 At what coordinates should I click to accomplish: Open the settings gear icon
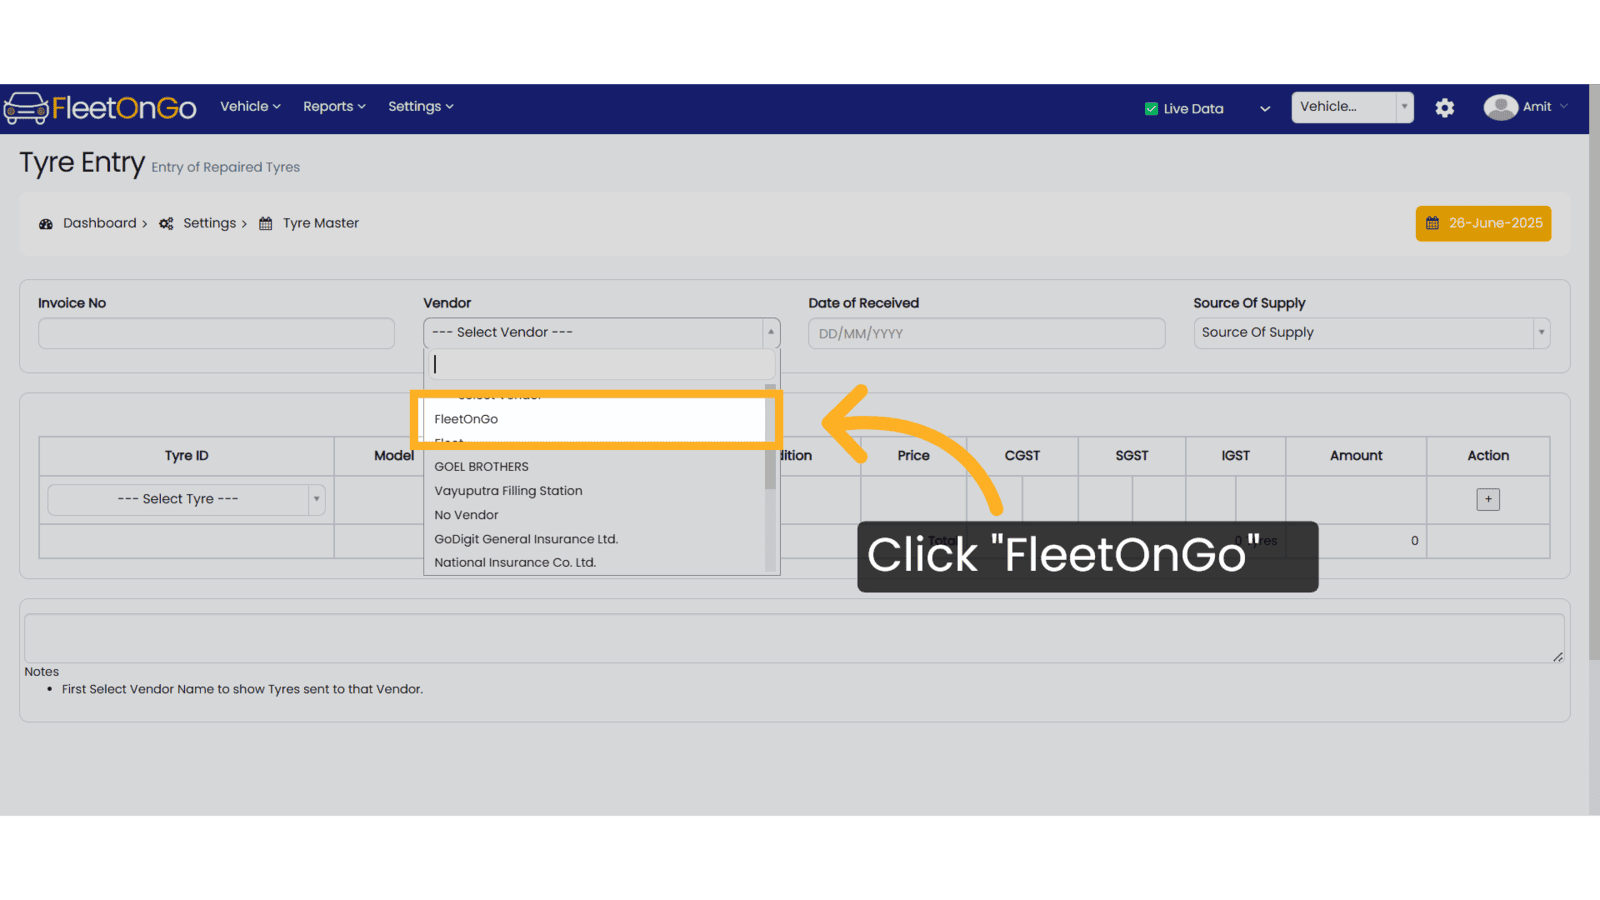click(1444, 108)
